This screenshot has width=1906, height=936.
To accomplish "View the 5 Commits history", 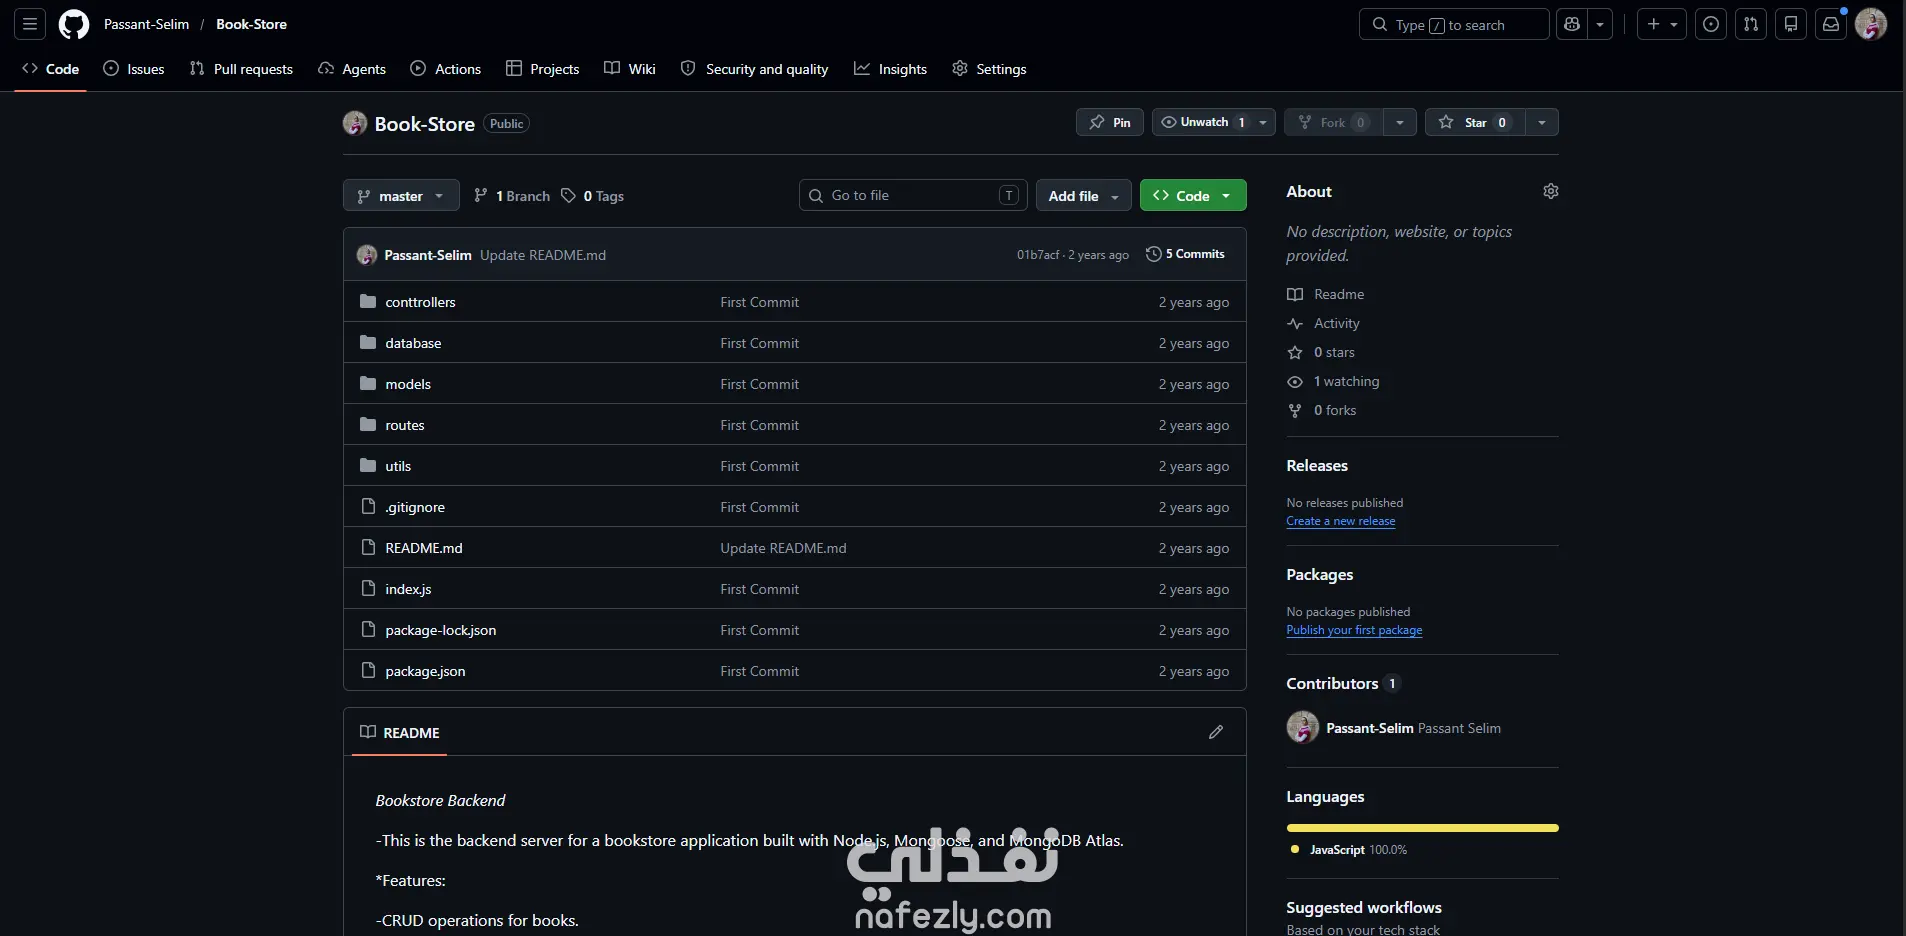I will [x=1185, y=254].
